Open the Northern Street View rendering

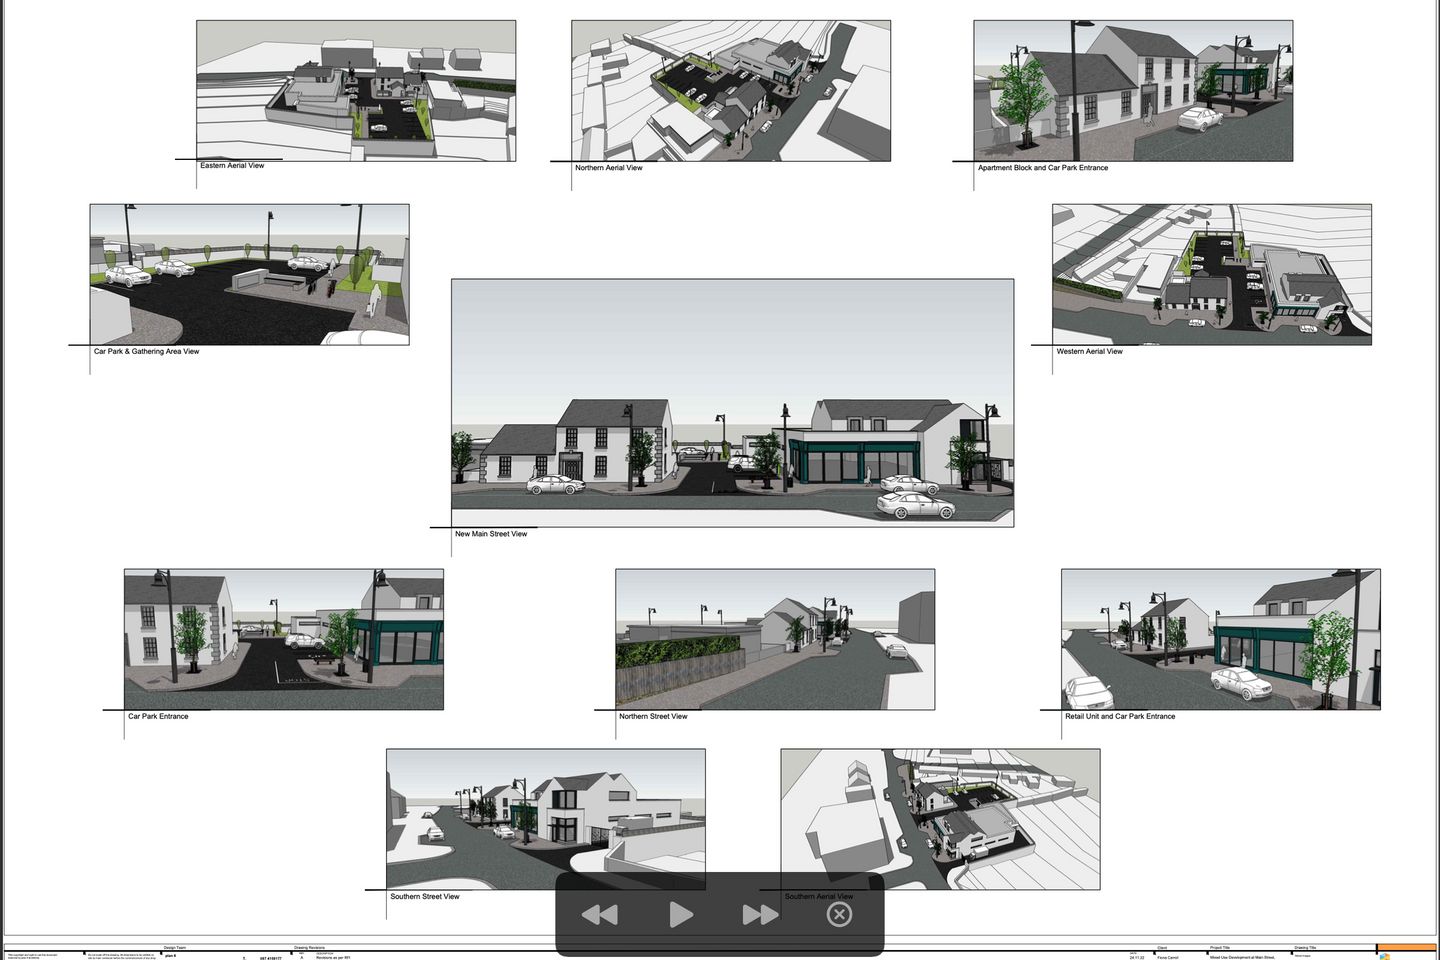coord(773,639)
